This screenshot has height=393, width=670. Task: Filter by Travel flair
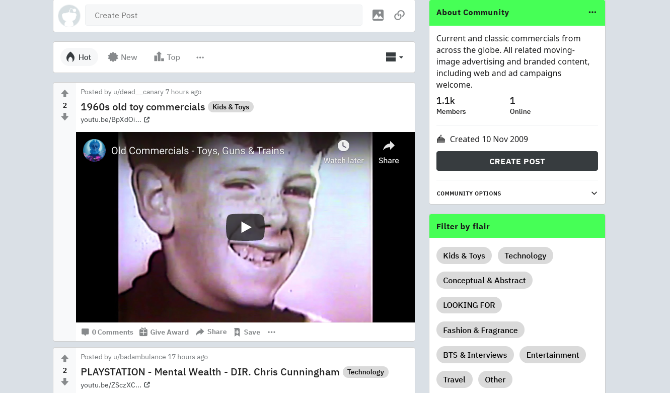click(454, 379)
